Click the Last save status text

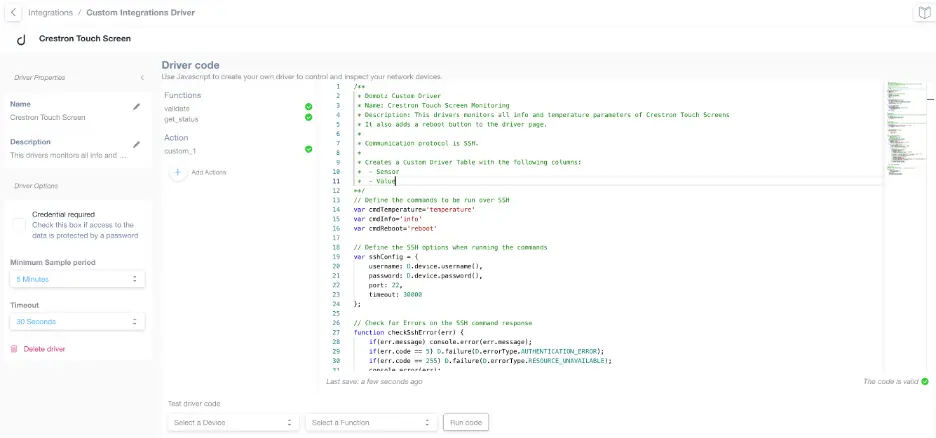374,381
